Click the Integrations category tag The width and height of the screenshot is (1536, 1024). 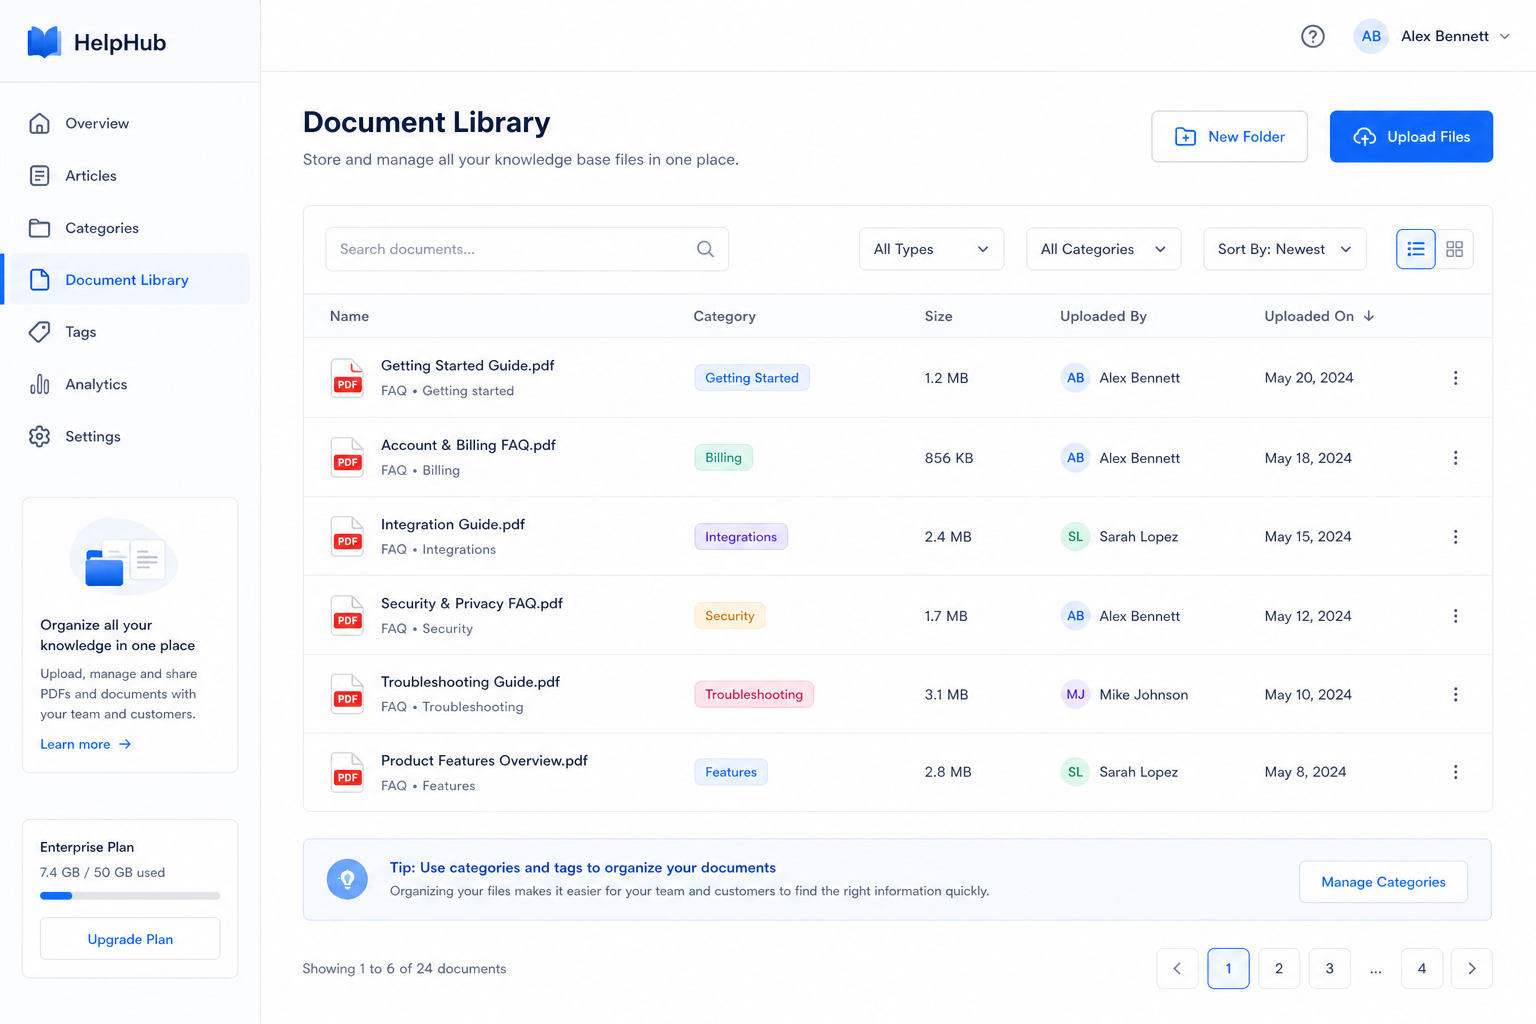click(741, 537)
